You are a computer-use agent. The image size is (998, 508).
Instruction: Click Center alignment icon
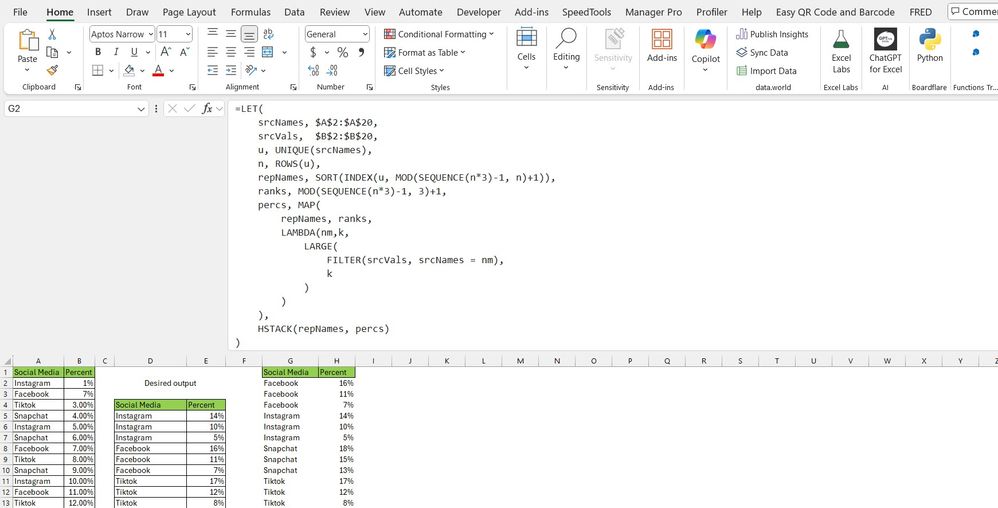pos(231,52)
